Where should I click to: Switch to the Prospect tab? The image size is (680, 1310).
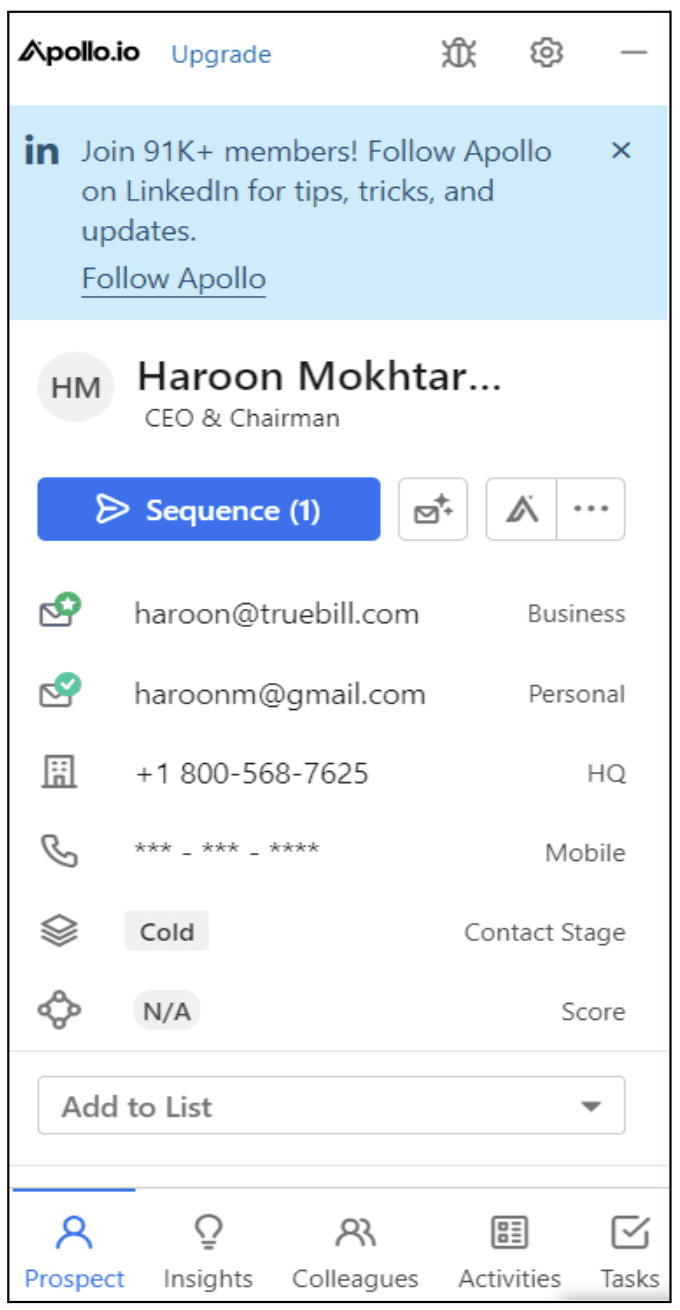[x=75, y=1250]
